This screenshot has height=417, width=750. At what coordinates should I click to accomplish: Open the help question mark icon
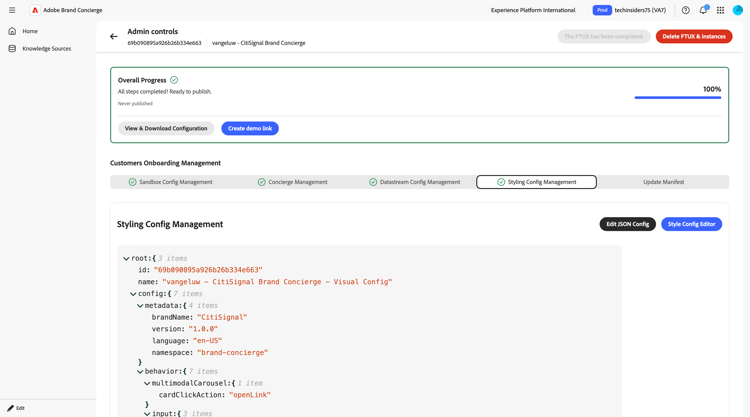click(685, 10)
